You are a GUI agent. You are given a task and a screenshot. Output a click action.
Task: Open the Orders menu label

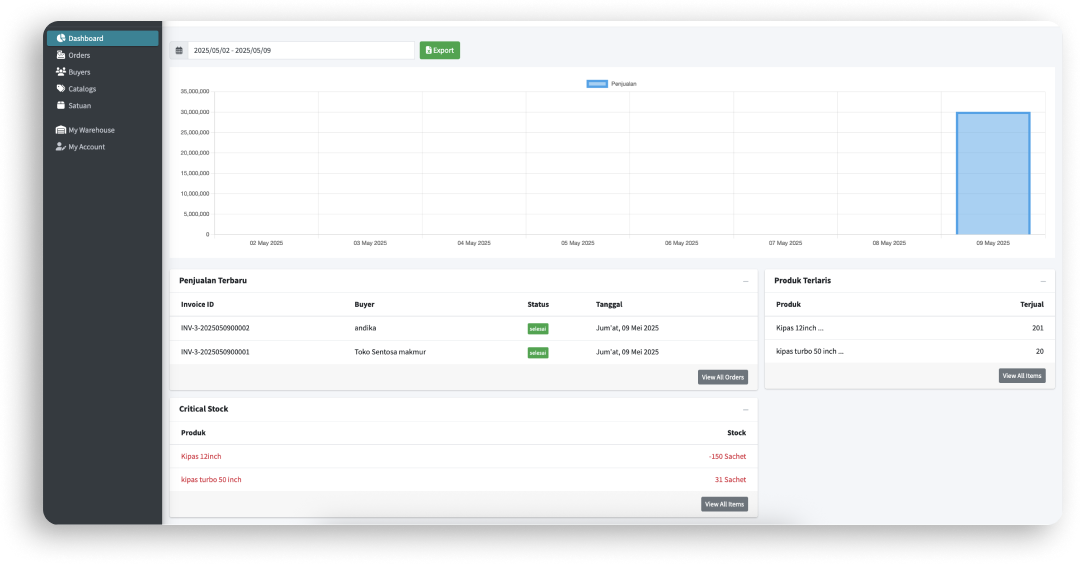coord(79,55)
